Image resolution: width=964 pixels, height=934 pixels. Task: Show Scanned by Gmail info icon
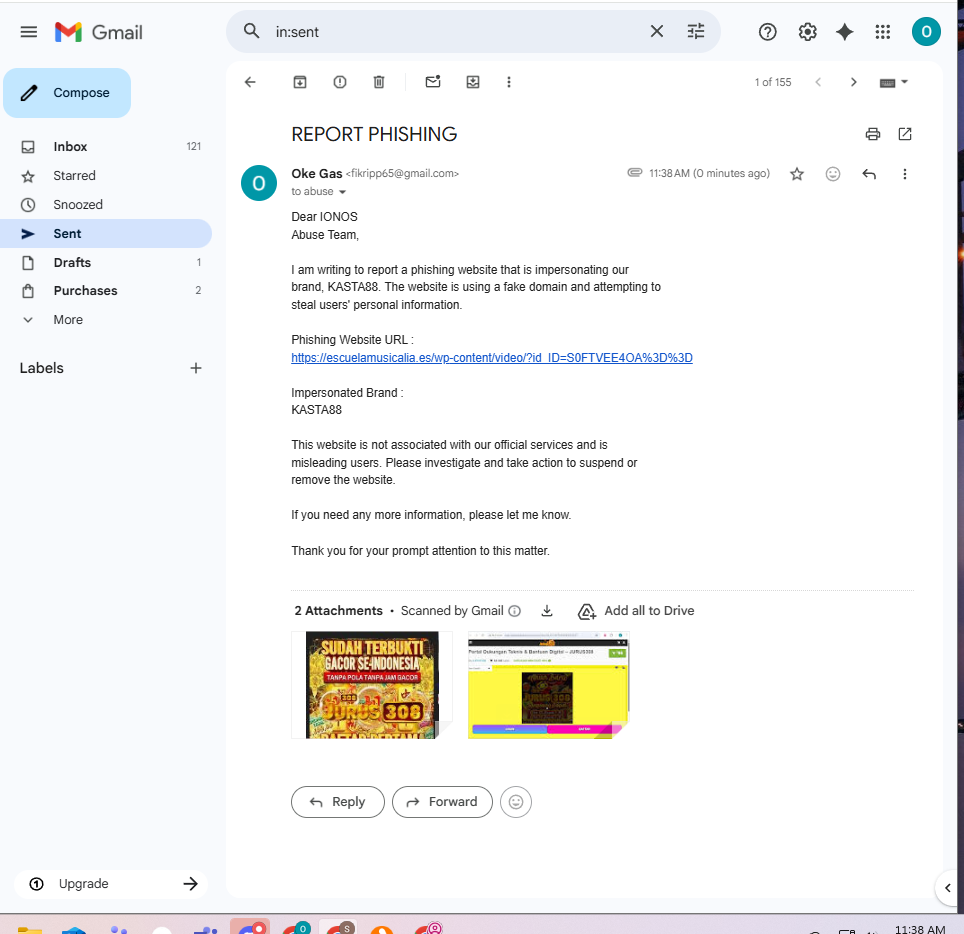click(x=515, y=611)
